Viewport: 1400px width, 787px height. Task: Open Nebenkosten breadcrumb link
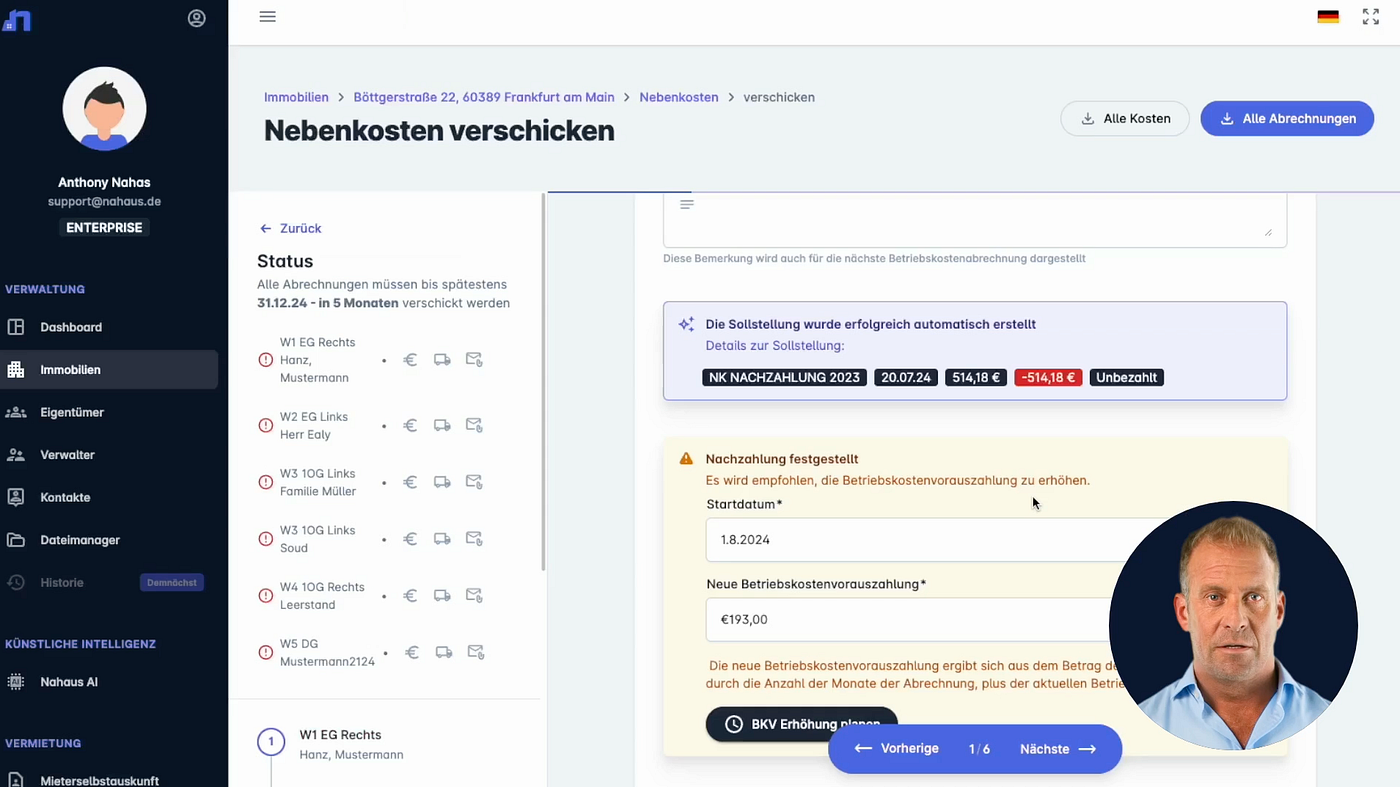[679, 97]
